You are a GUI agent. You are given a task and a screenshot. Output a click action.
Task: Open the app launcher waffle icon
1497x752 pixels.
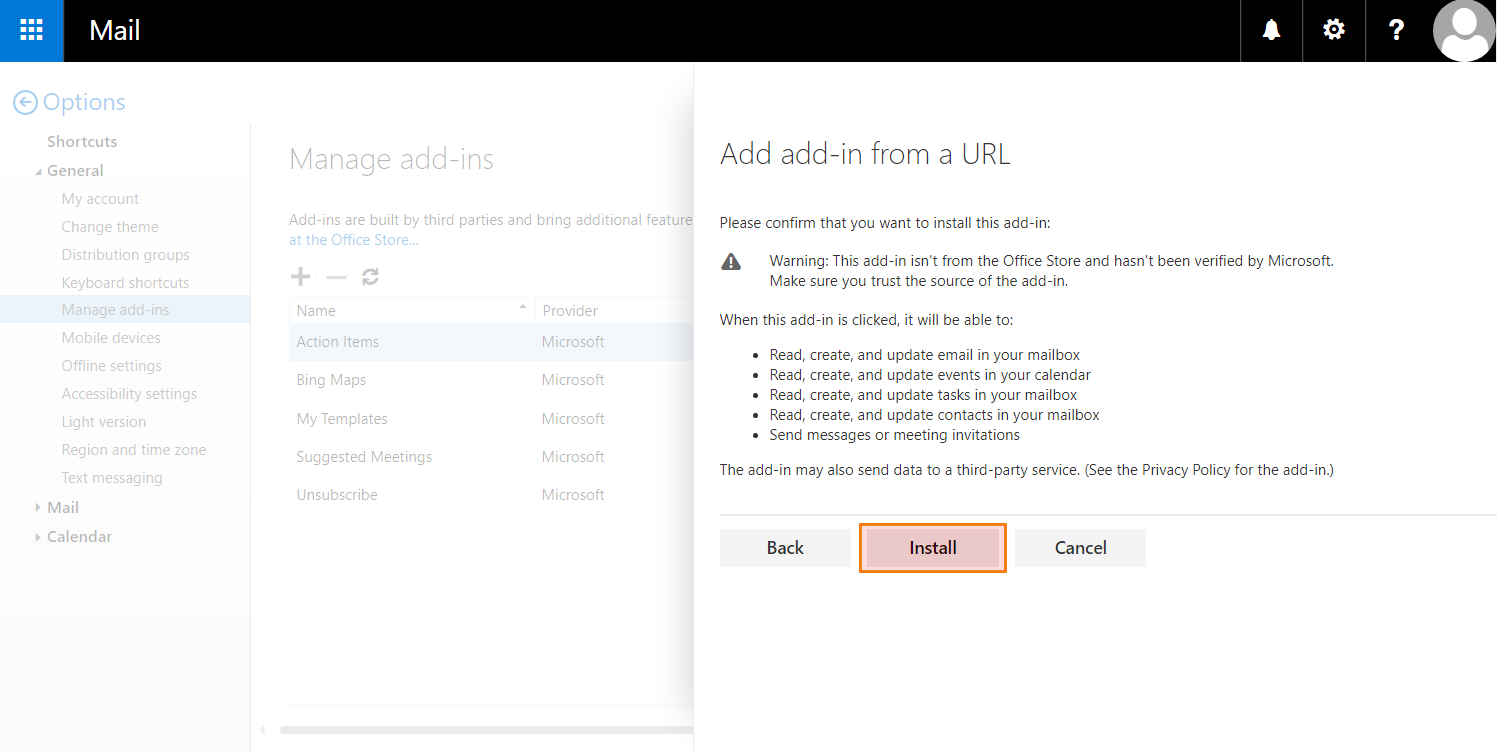point(32,30)
